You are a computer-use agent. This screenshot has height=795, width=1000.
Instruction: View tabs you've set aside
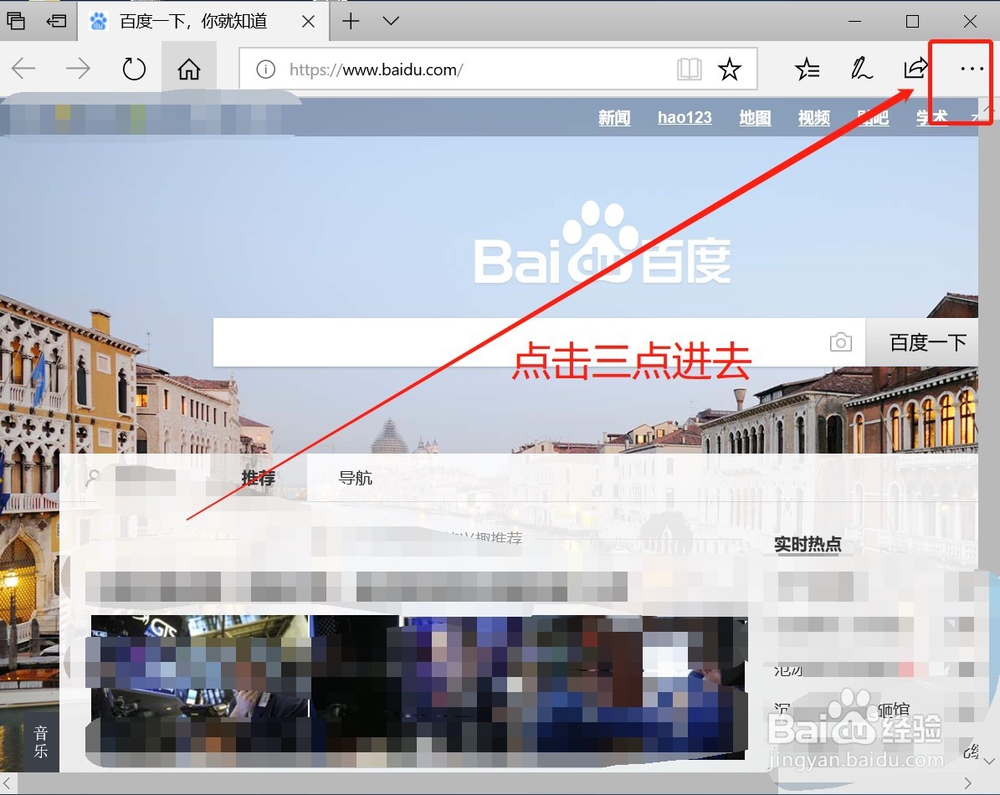click(x=15, y=20)
